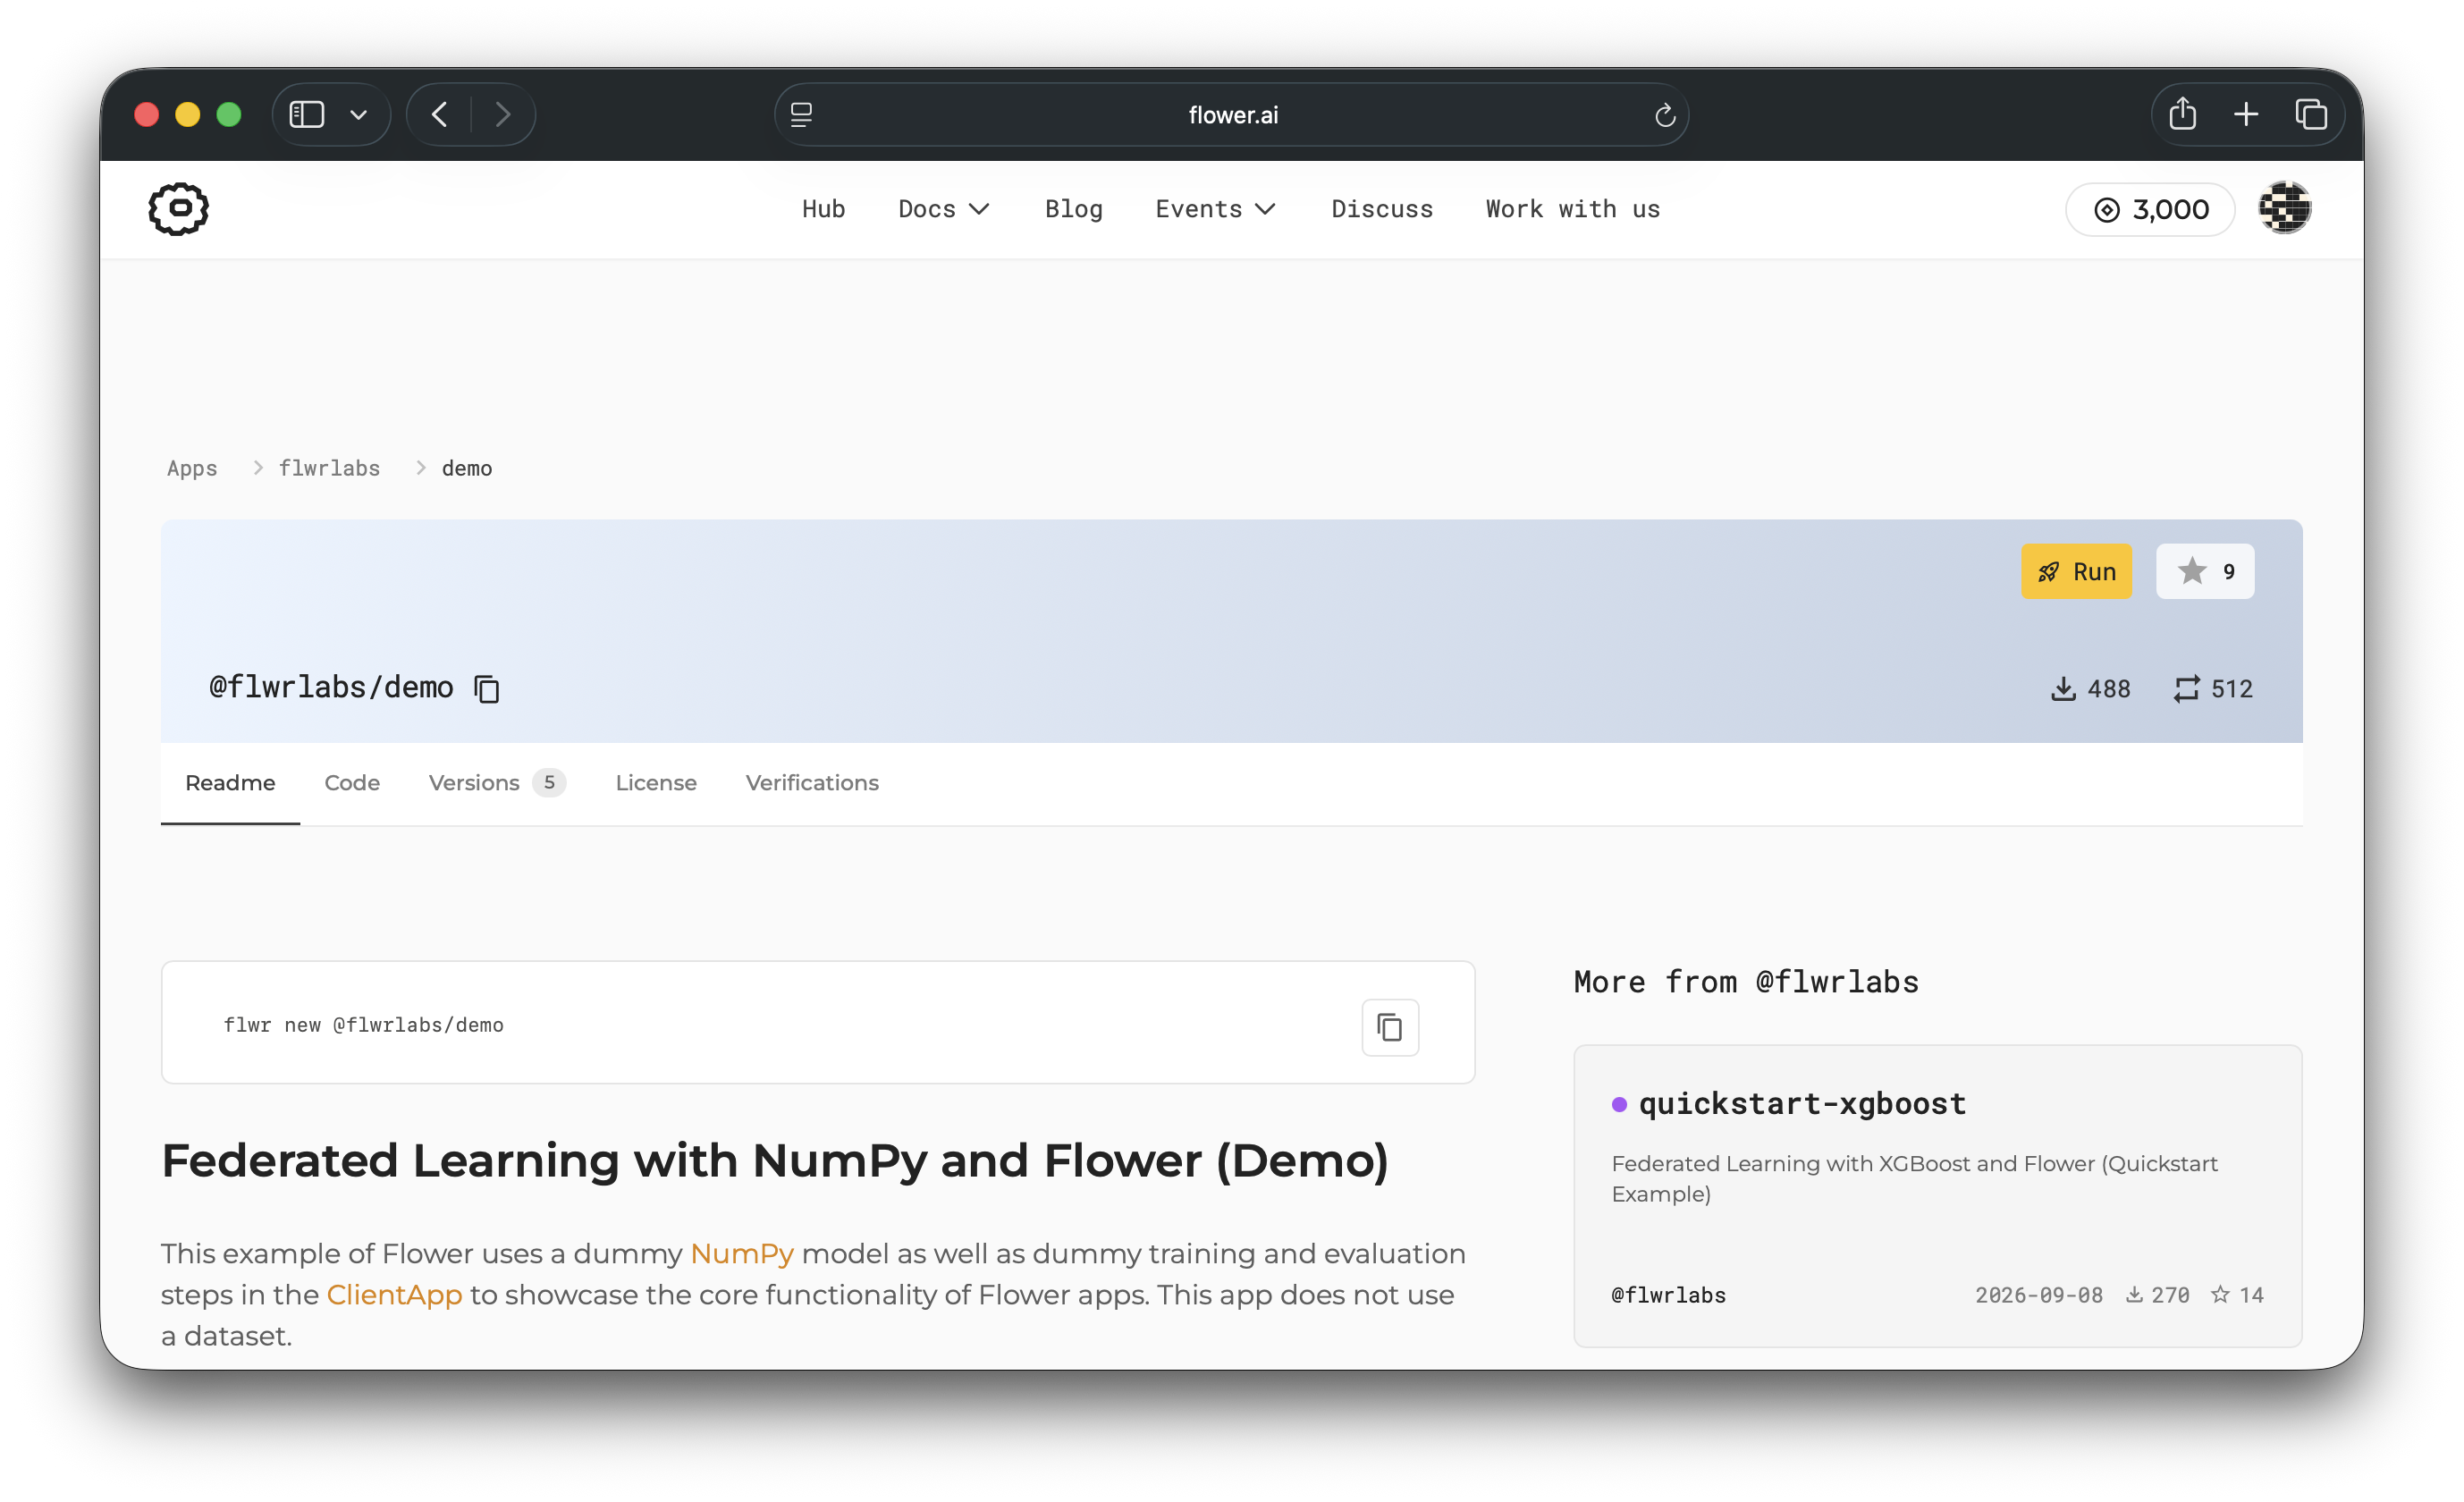Click the 488 downloads count
The height and width of the screenshot is (1502, 2464).
pyautogui.click(x=2090, y=689)
